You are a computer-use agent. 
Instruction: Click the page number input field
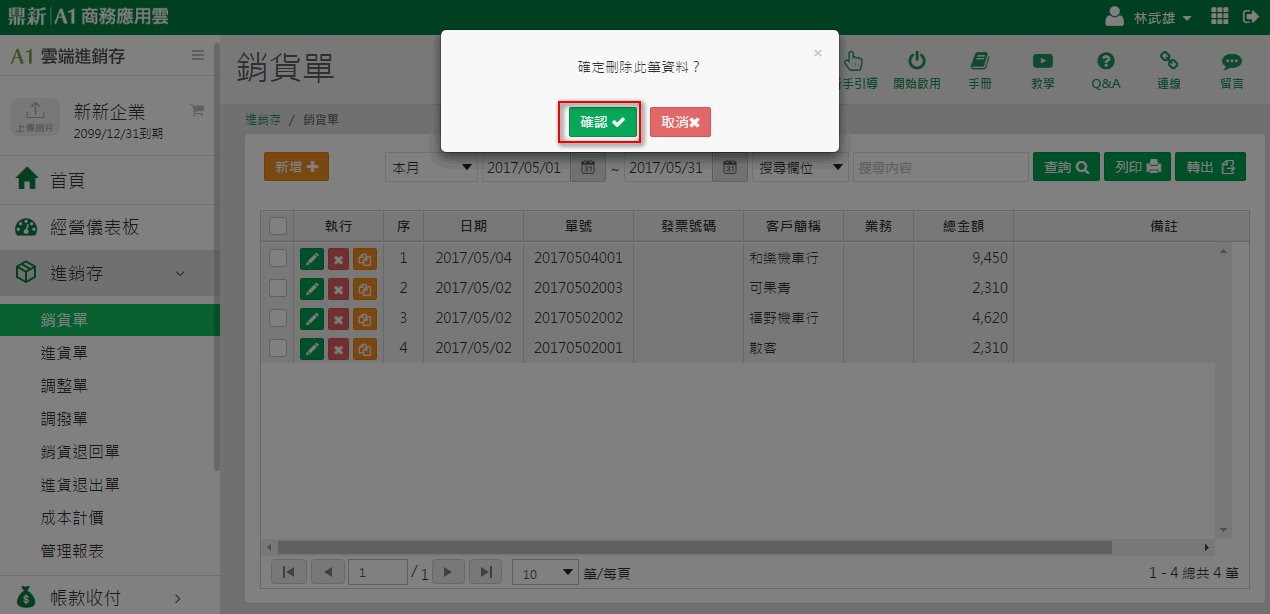[x=378, y=573]
